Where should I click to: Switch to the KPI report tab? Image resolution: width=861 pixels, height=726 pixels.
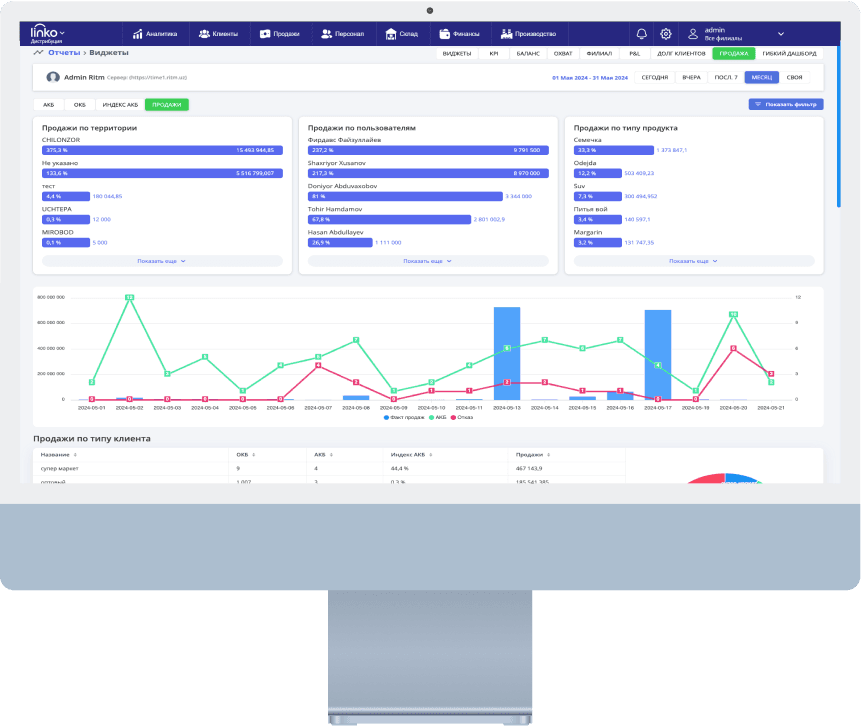pos(494,53)
